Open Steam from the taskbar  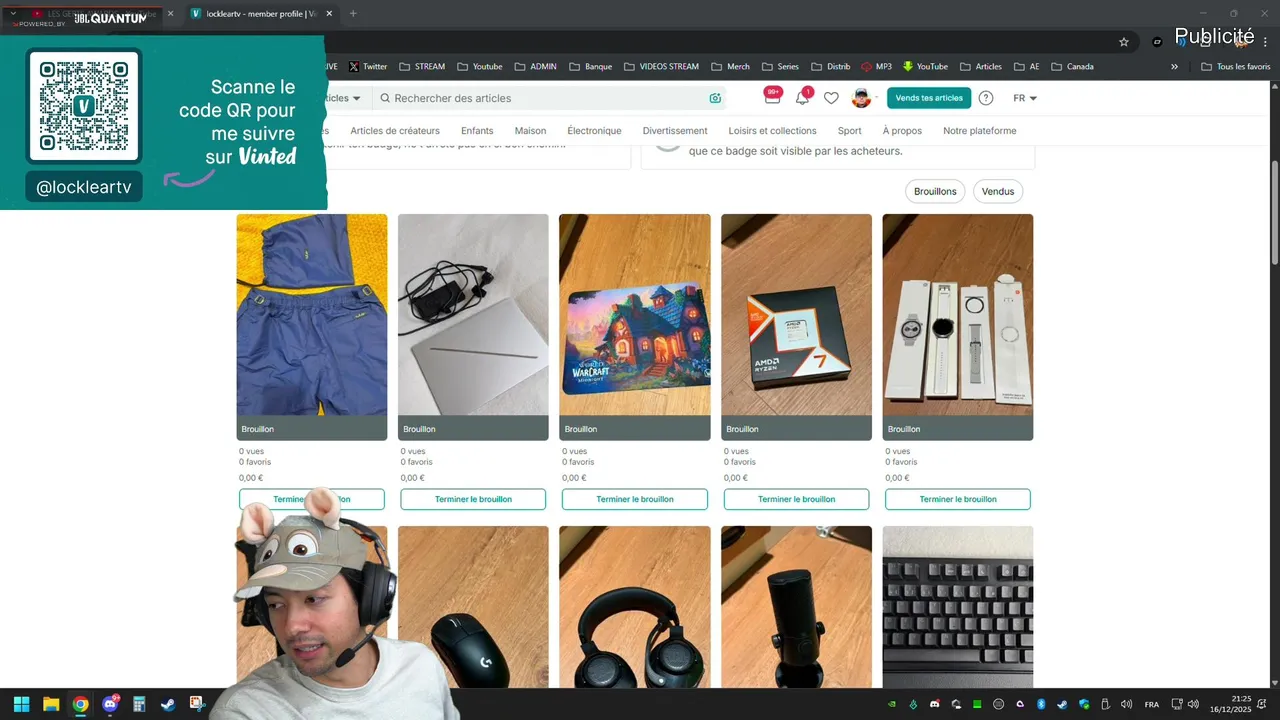pos(168,704)
